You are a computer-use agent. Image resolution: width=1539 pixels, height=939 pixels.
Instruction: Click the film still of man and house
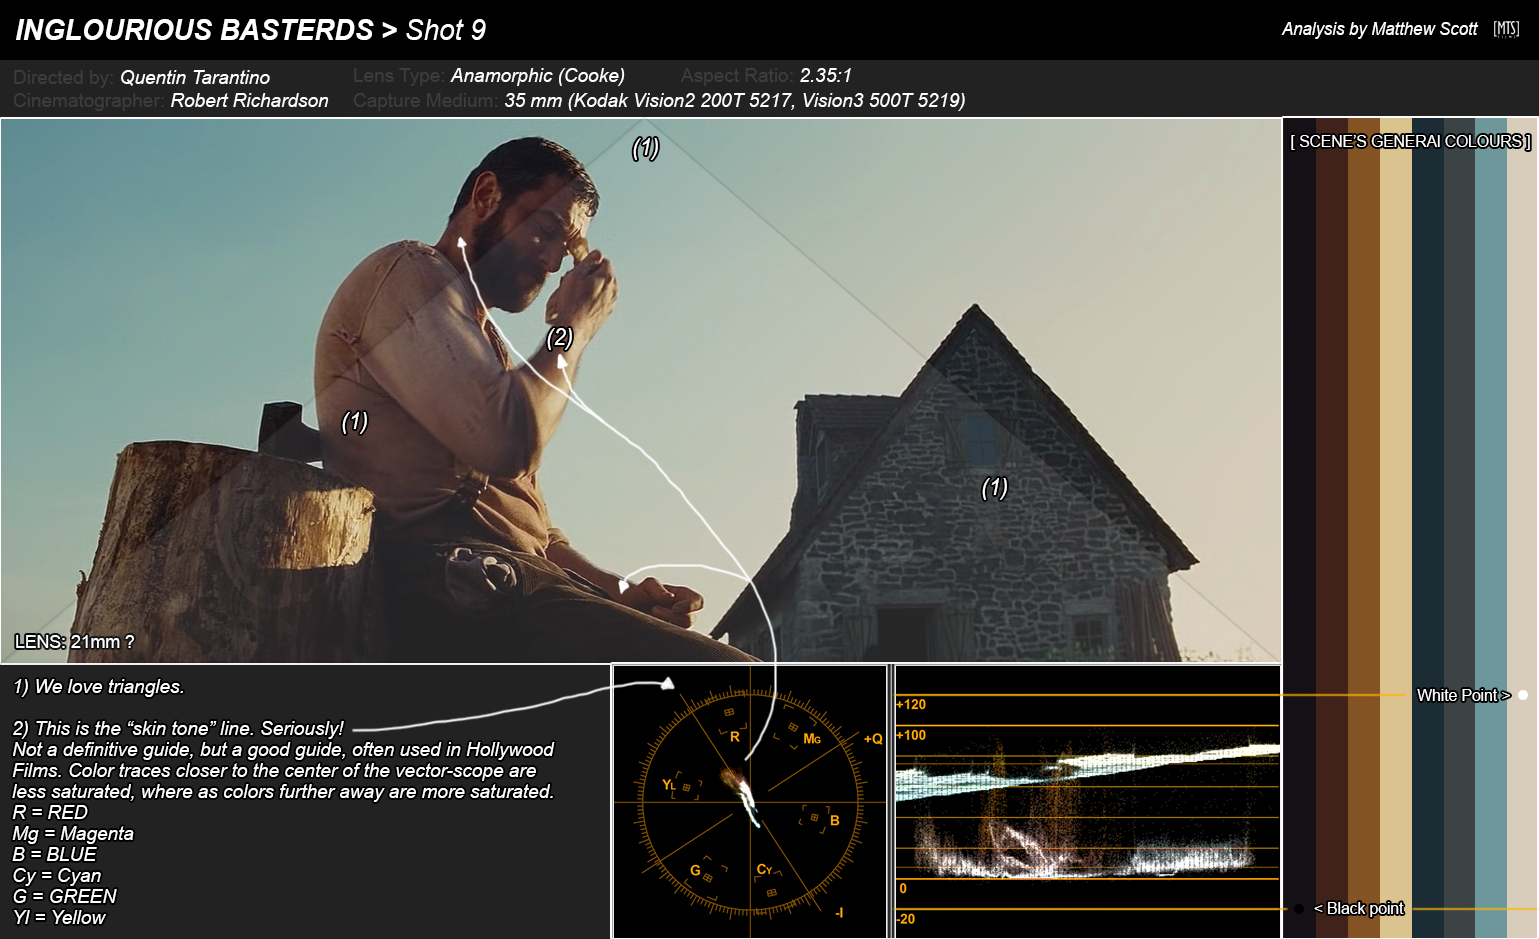tap(641, 391)
